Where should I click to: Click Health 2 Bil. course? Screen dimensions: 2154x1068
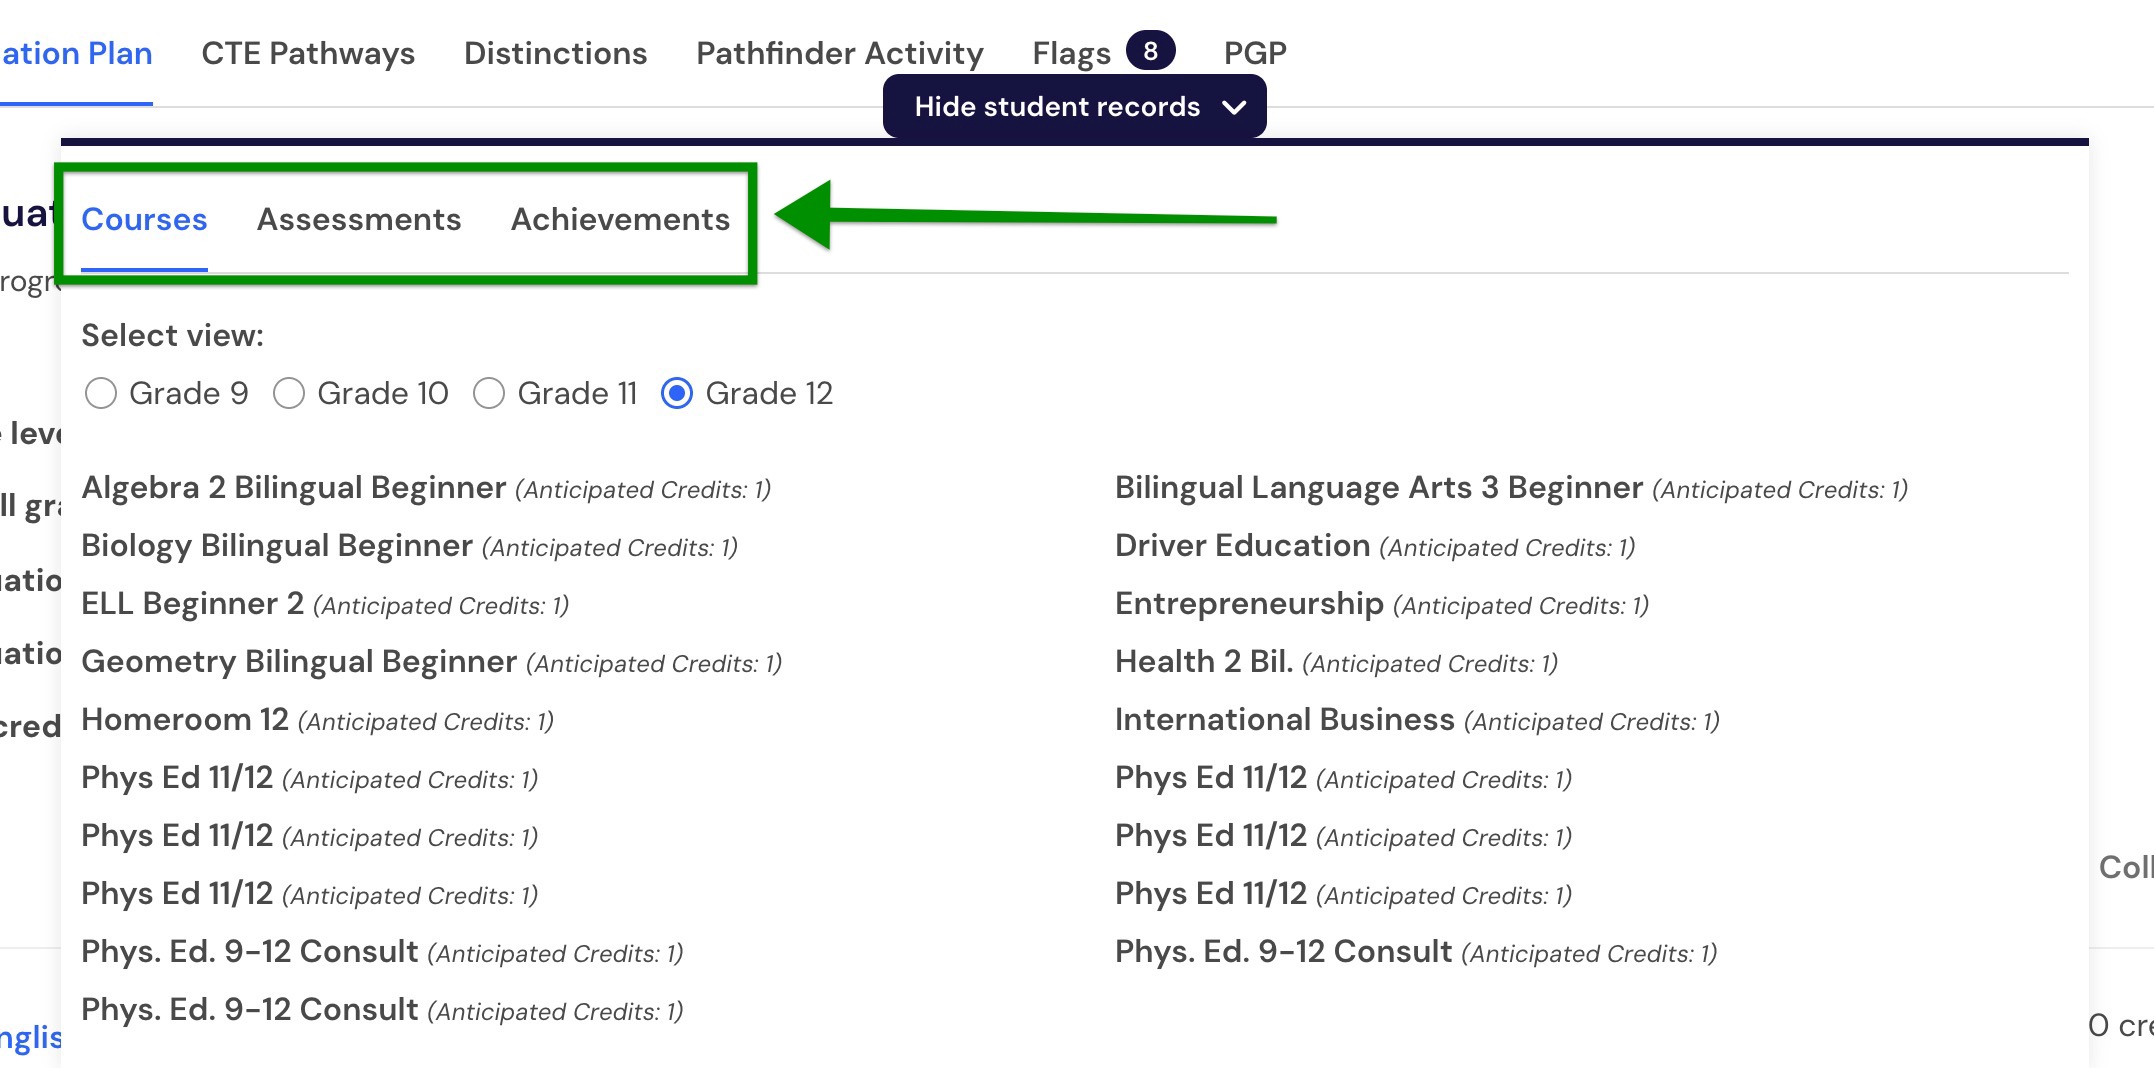point(1204,662)
